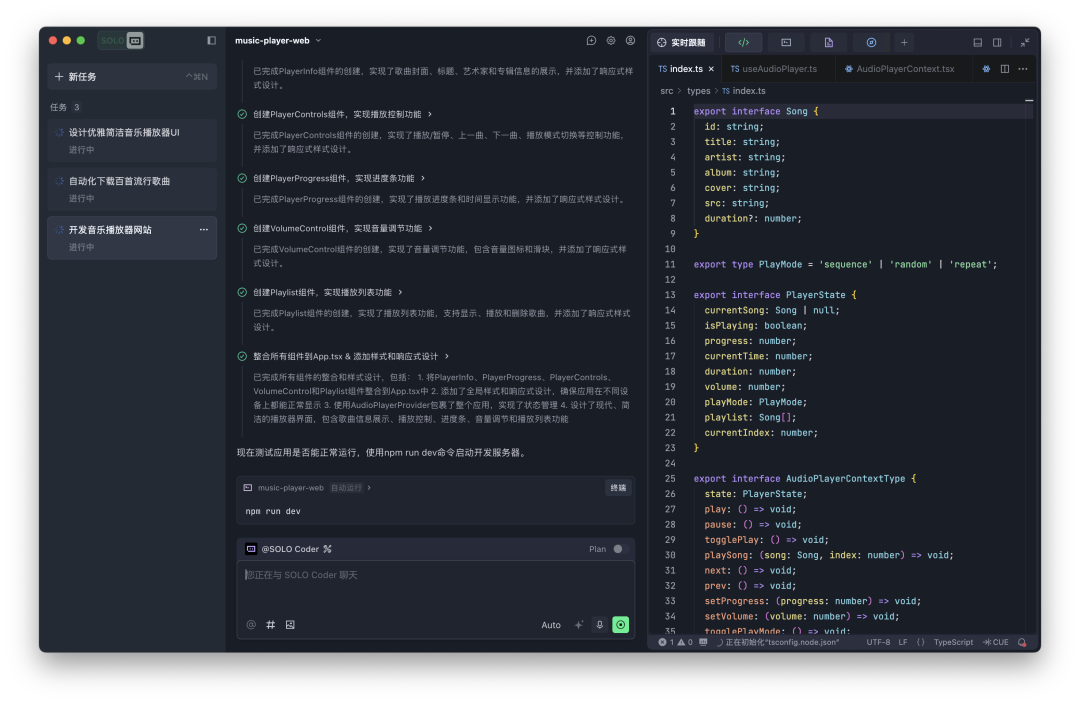The height and width of the screenshot is (704, 1080).
Task: Click the split editor icon
Action: tap(1005, 69)
